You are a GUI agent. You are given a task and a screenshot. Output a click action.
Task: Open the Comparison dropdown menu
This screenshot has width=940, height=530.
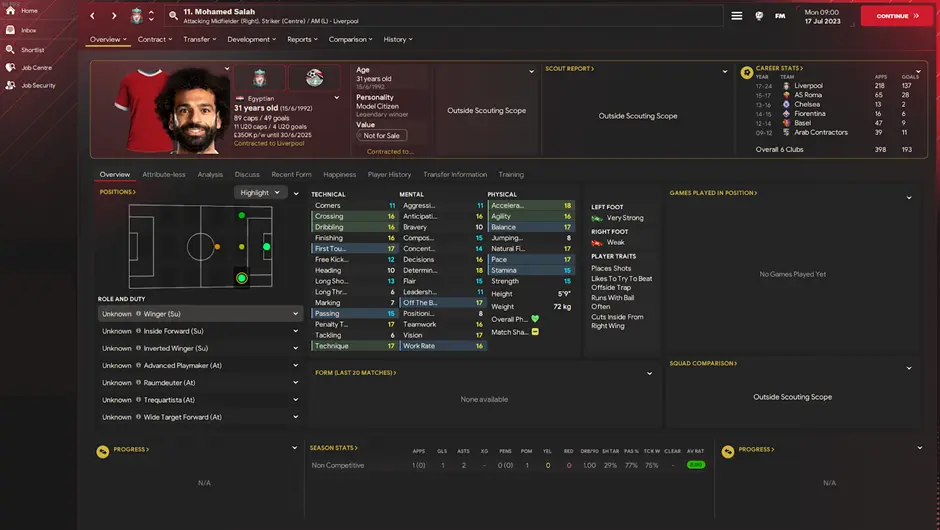click(x=350, y=40)
